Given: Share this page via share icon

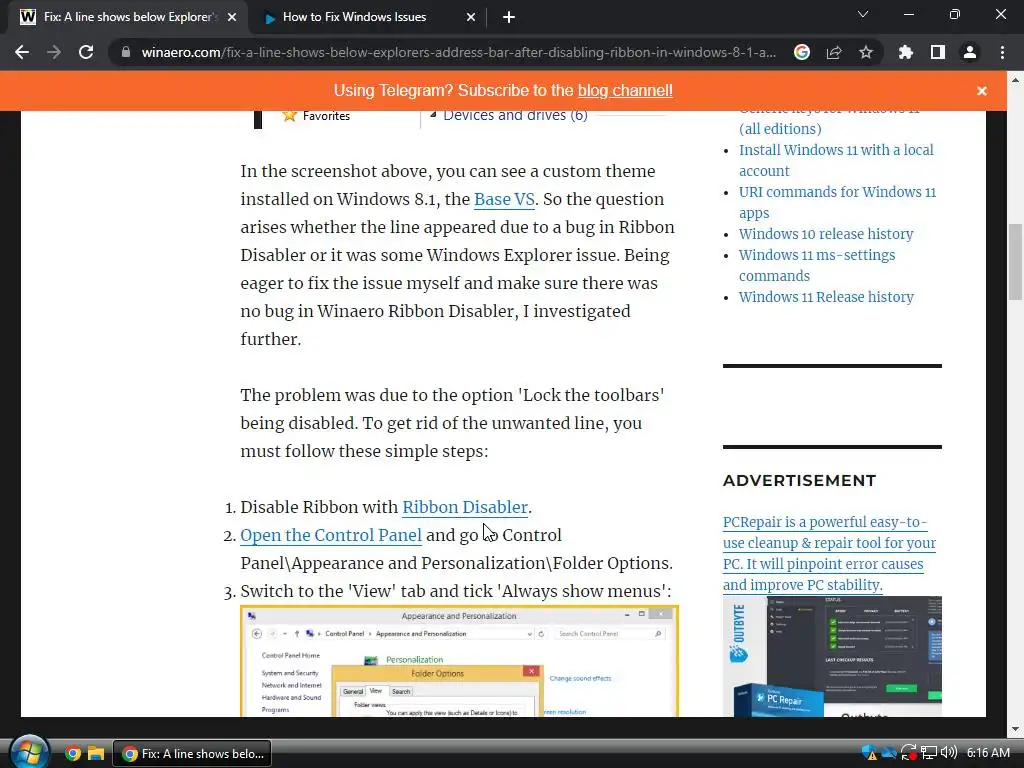Looking at the screenshot, I should tap(834, 52).
